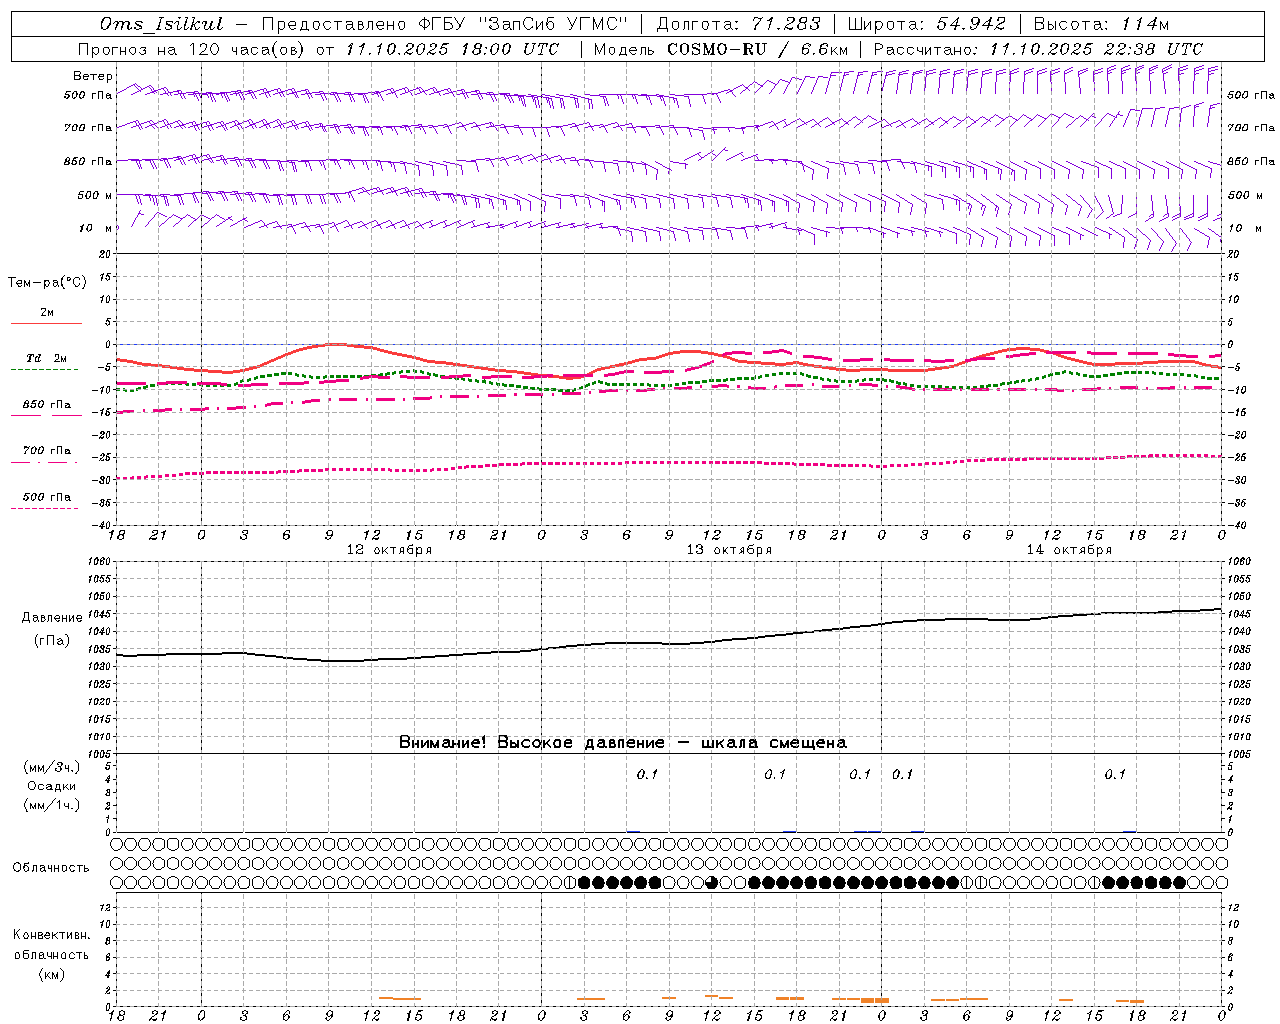Click the station name Oms_Isilkul in header
This screenshot has width=1280, height=1024.
(x=162, y=24)
